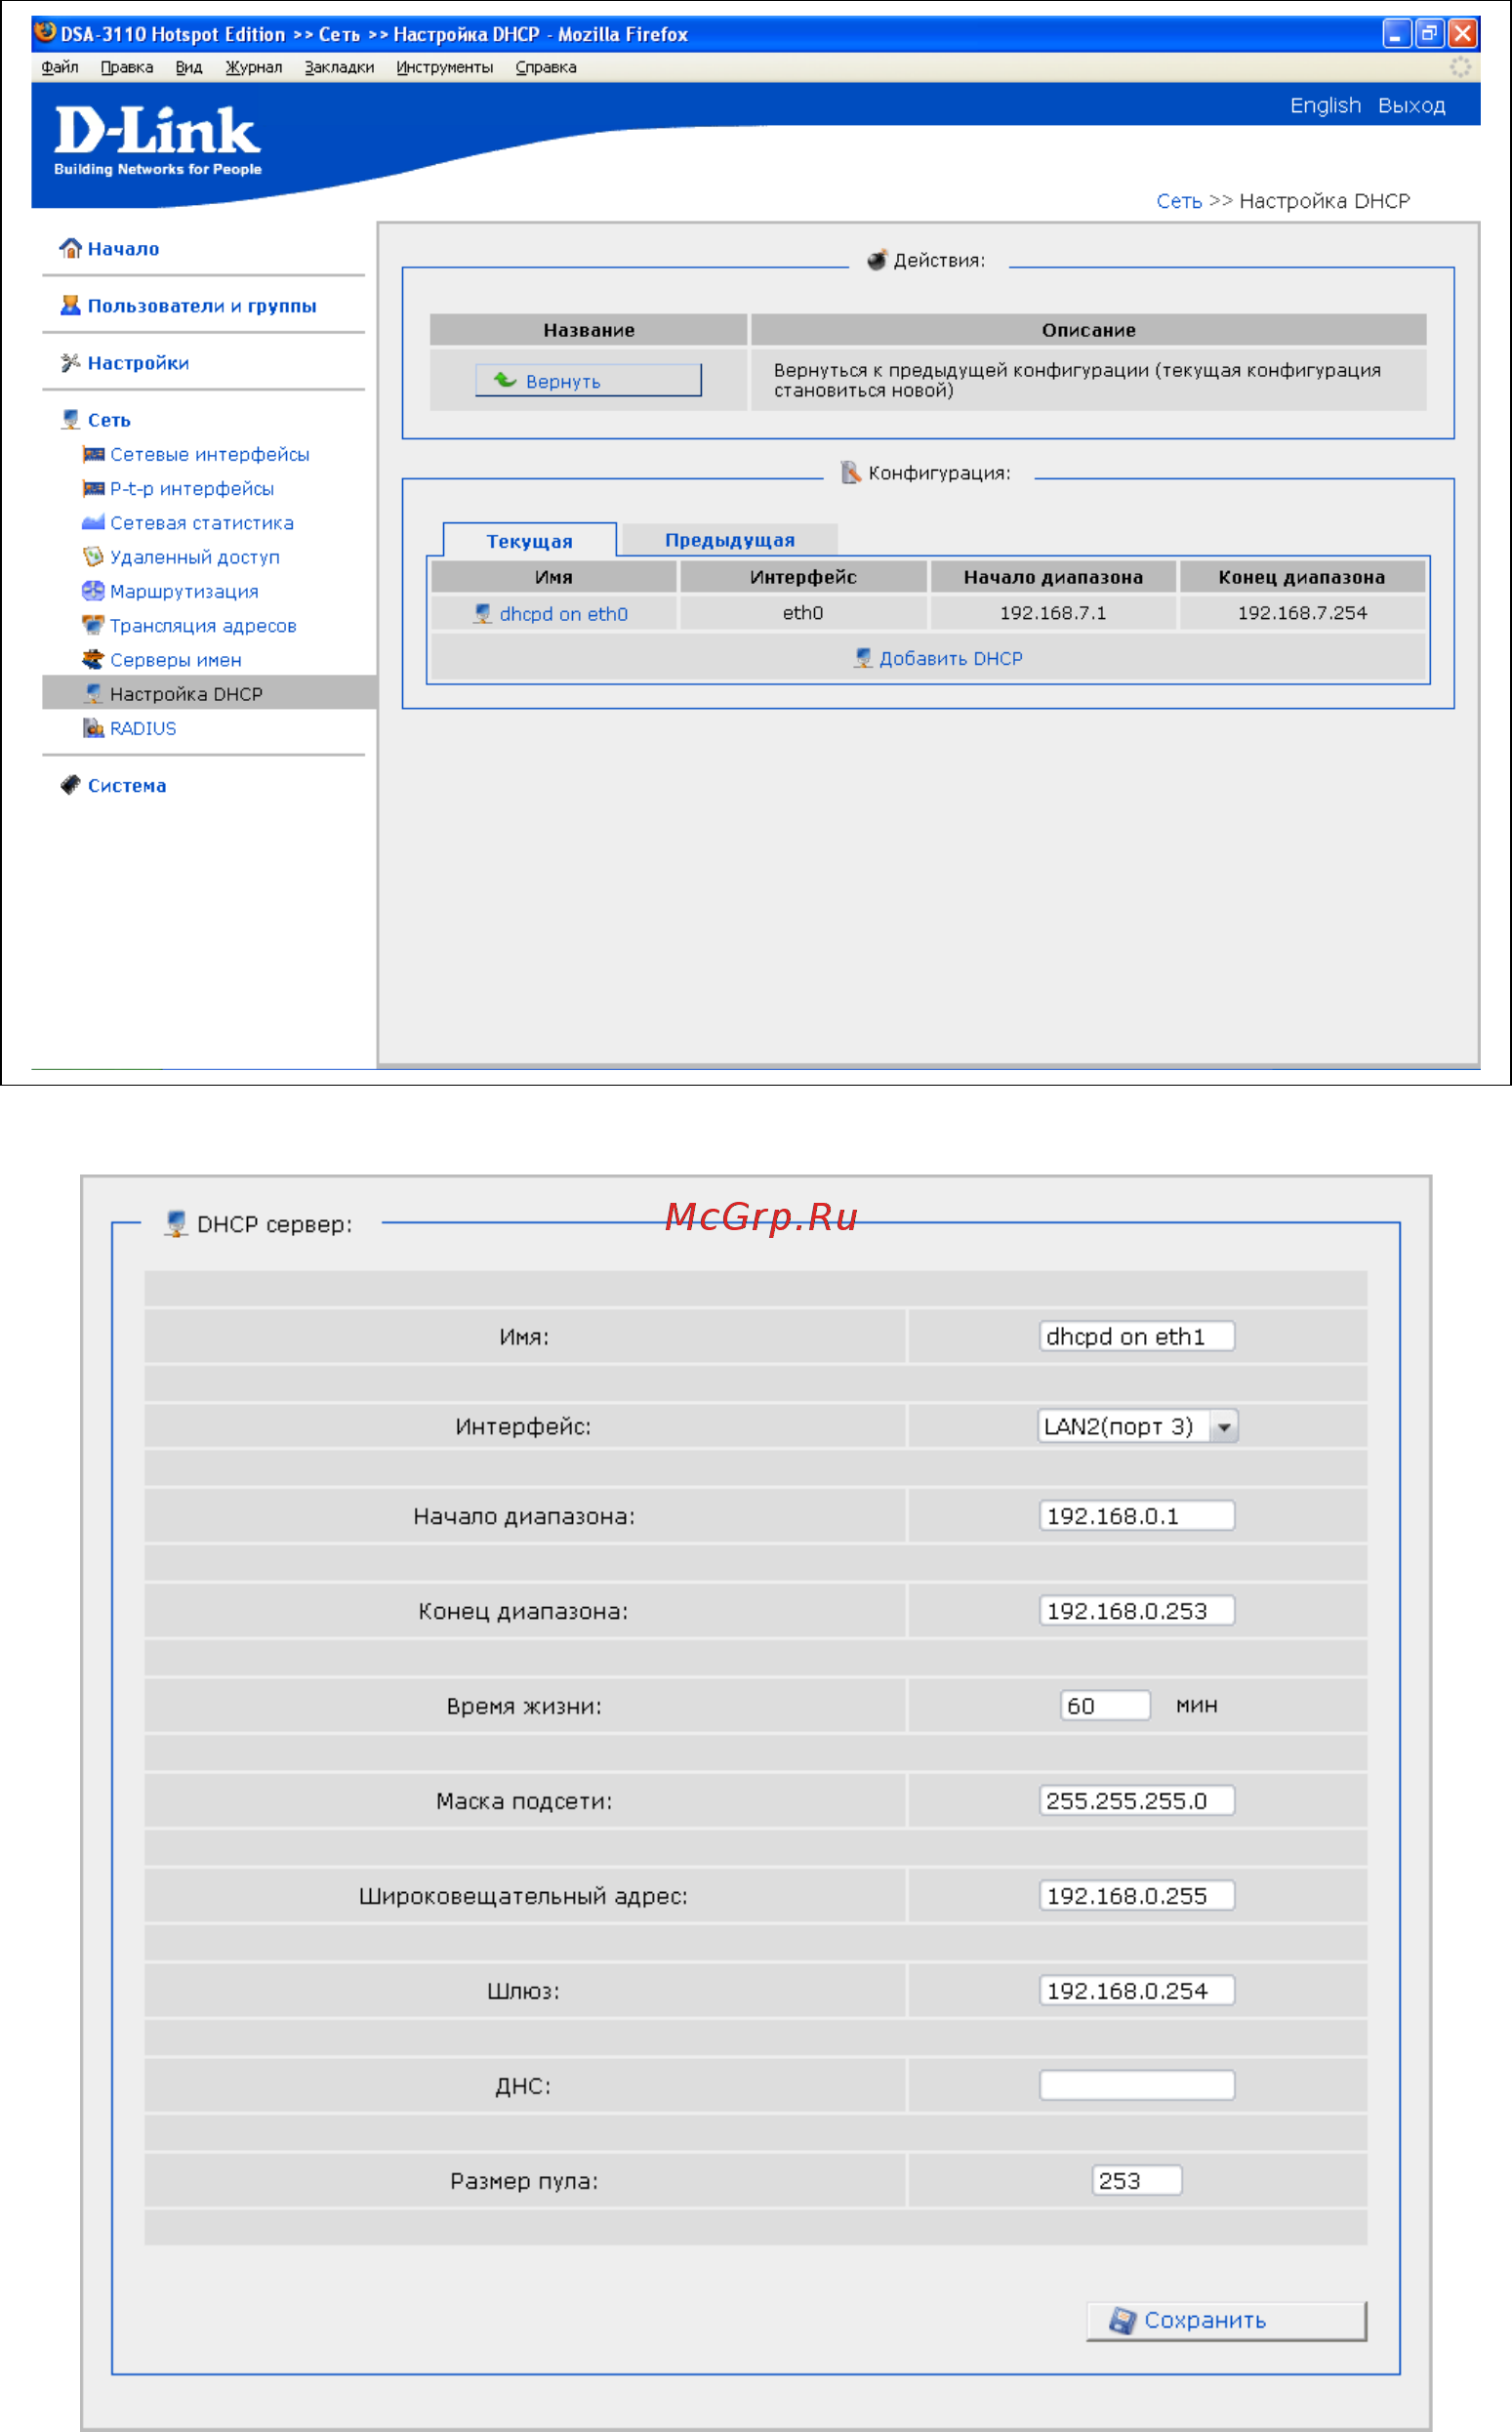Click the Удаленный доступ icon
1512x2432 pixels.
click(x=93, y=556)
